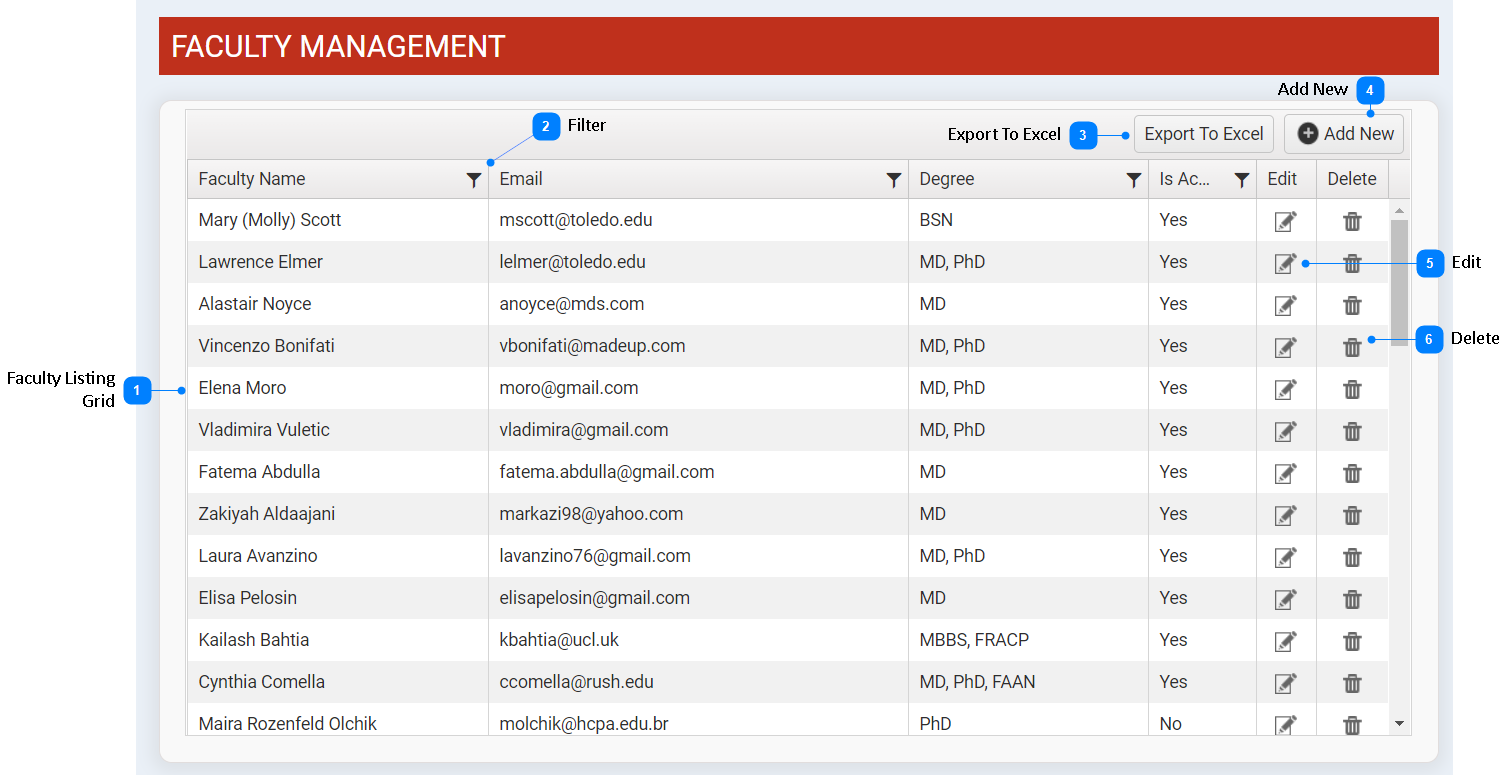Viewport: 1507px width, 775px height.
Task: Delete Zakiyah Aldaajani from faculty
Action: (x=1352, y=515)
